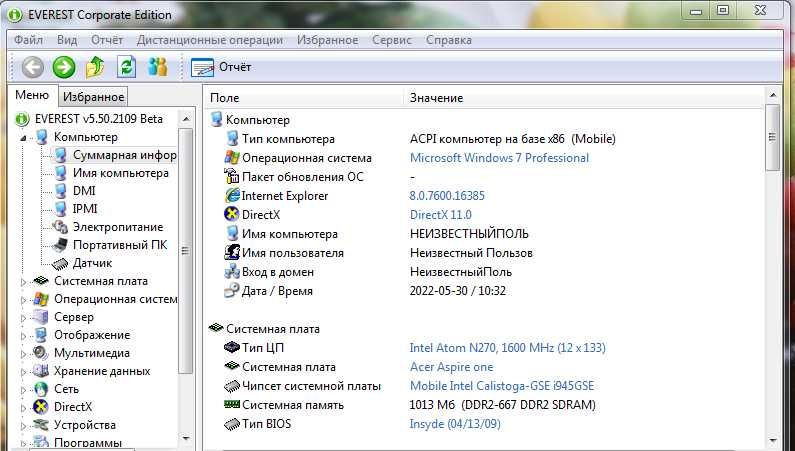
Task: Select Суммарная информация tree item
Action: click(125, 155)
